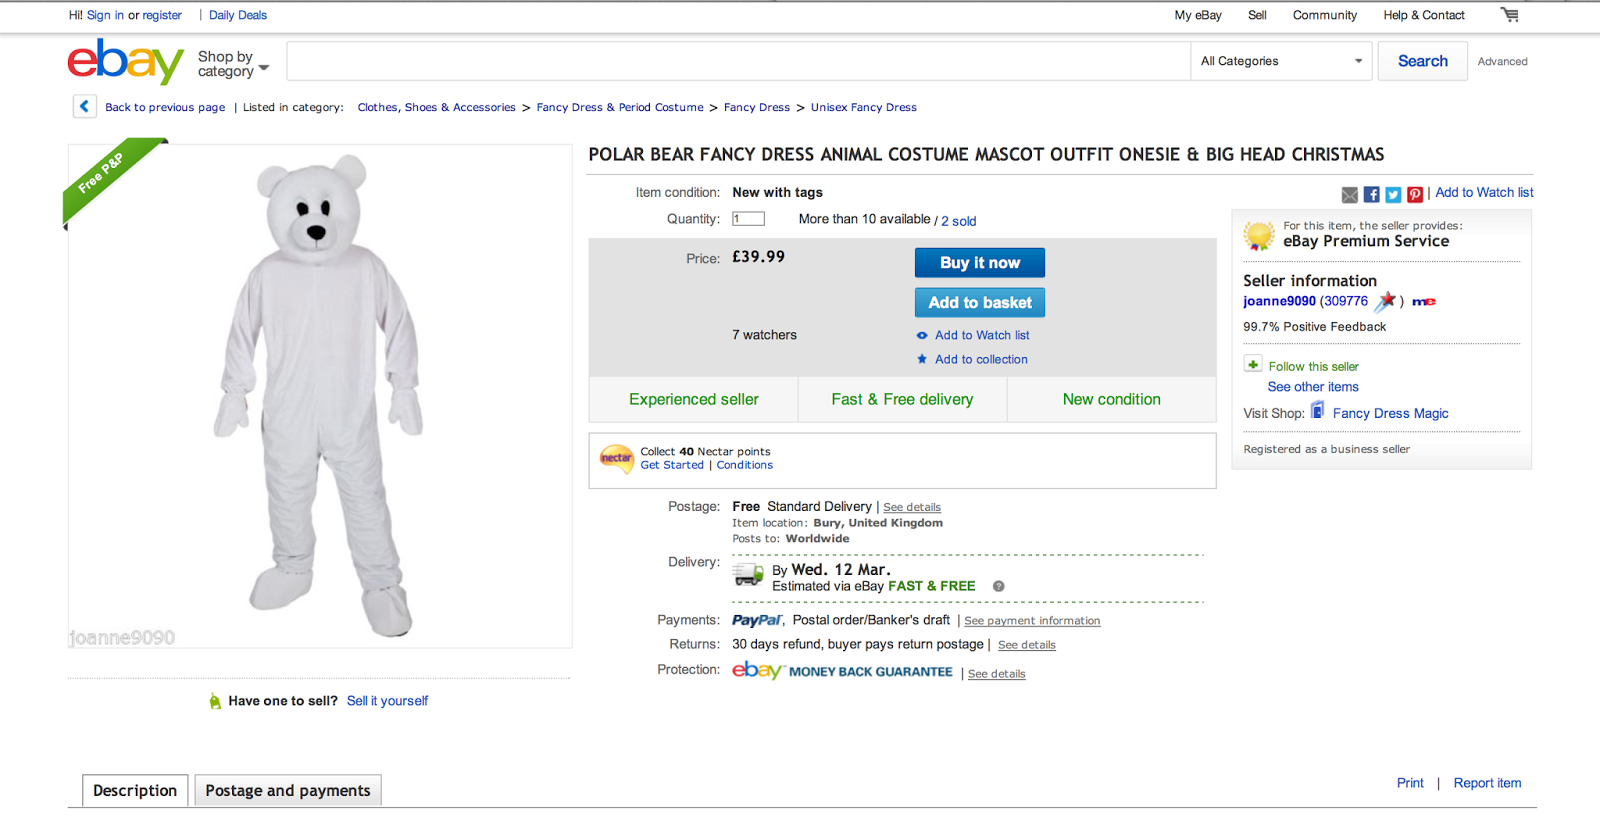1600x825 pixels.
Task: Open the All Categories dropdown
Action: pyautogui.click(x=1281, y=61)
